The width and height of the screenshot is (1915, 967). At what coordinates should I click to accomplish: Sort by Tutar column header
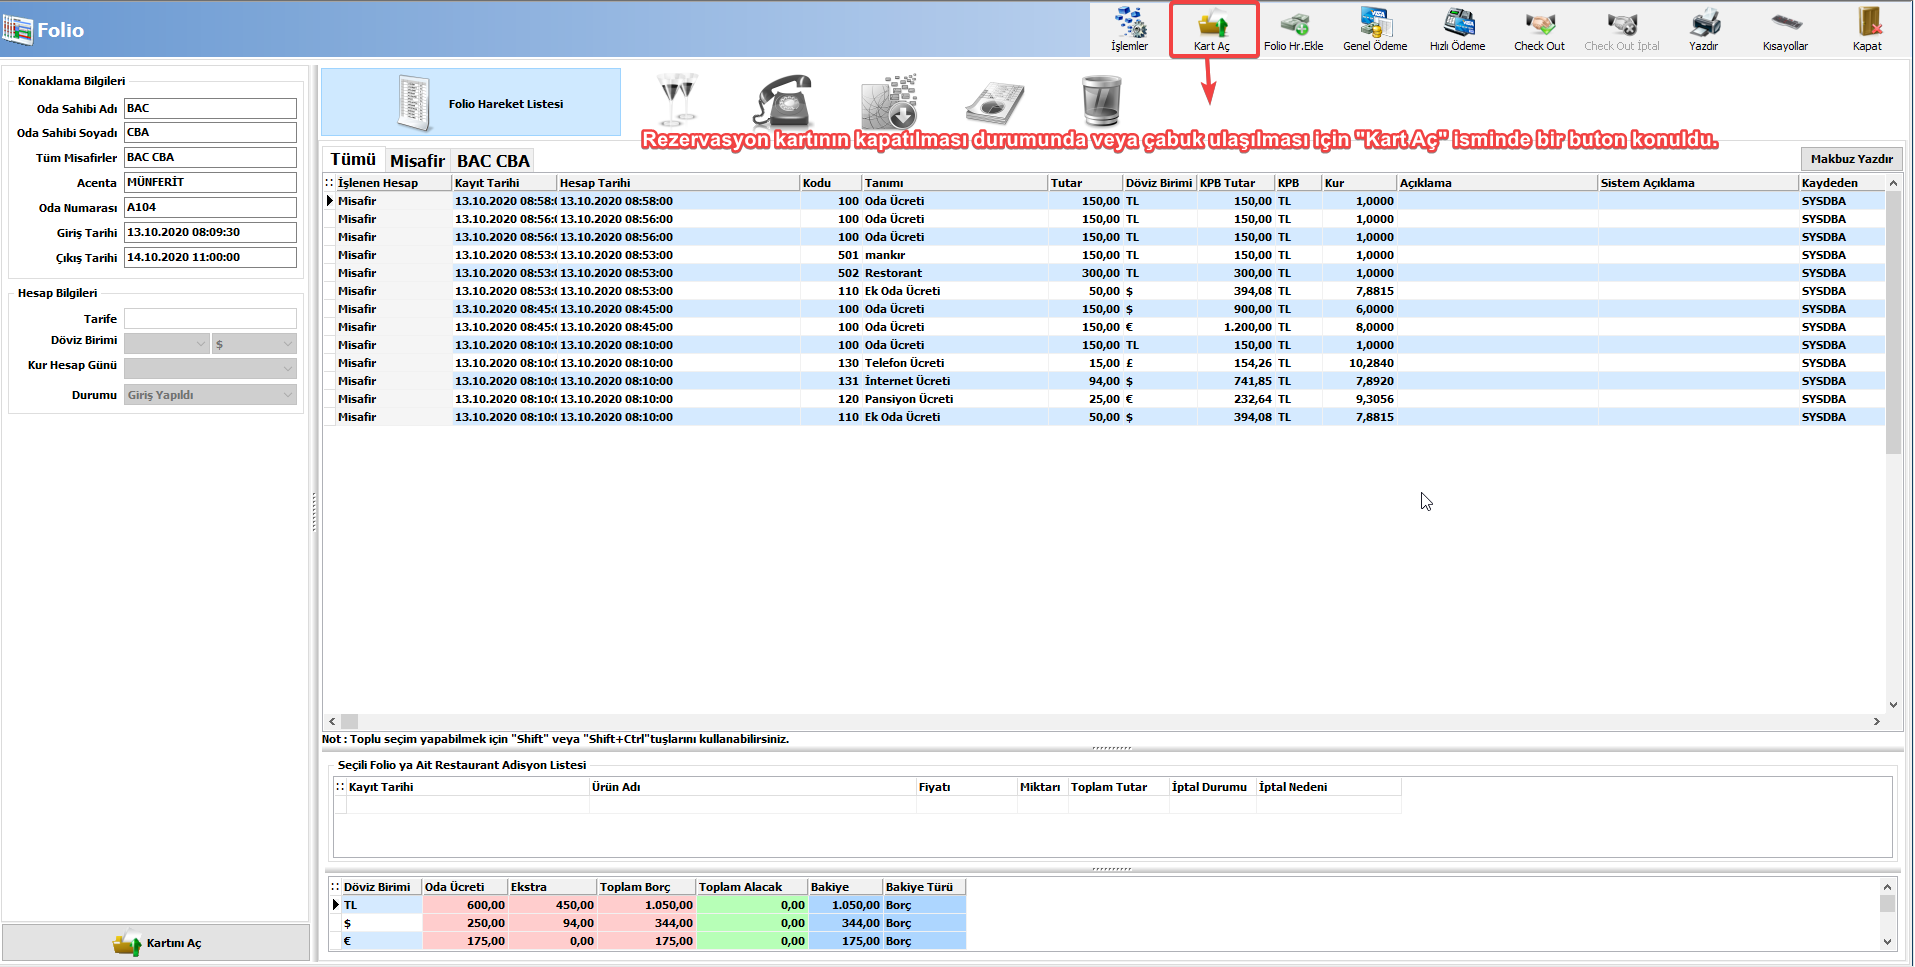(1085, 183)
